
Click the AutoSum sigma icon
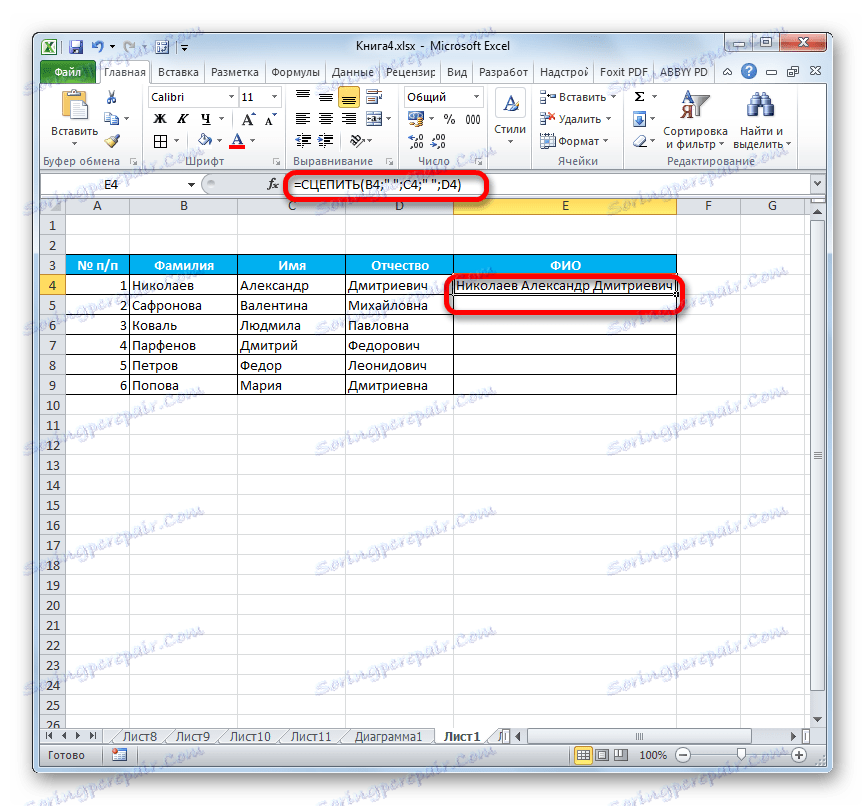(x=640, y=97)
